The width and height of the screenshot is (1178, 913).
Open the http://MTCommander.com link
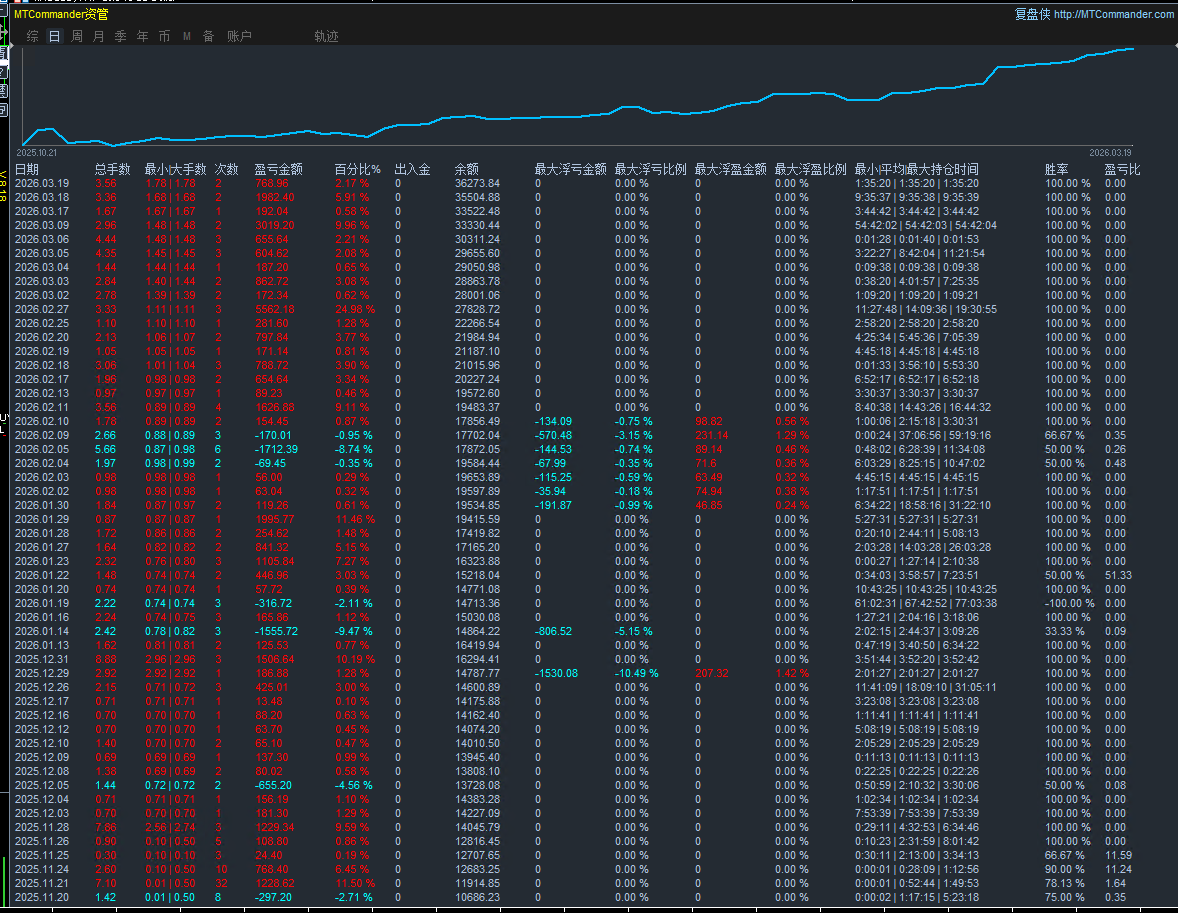coord(1113,14)
